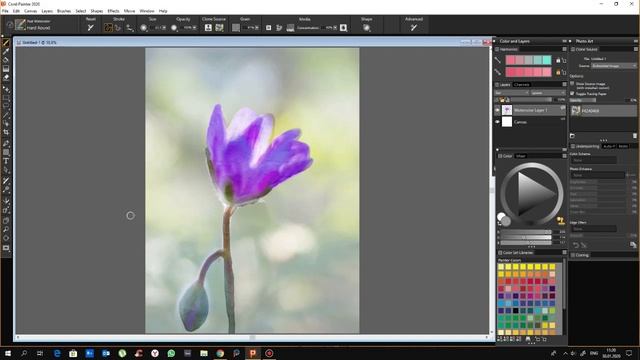Open the Brushes menu
The width and height of the screenshot is (640, 360).
coord(64,11)
